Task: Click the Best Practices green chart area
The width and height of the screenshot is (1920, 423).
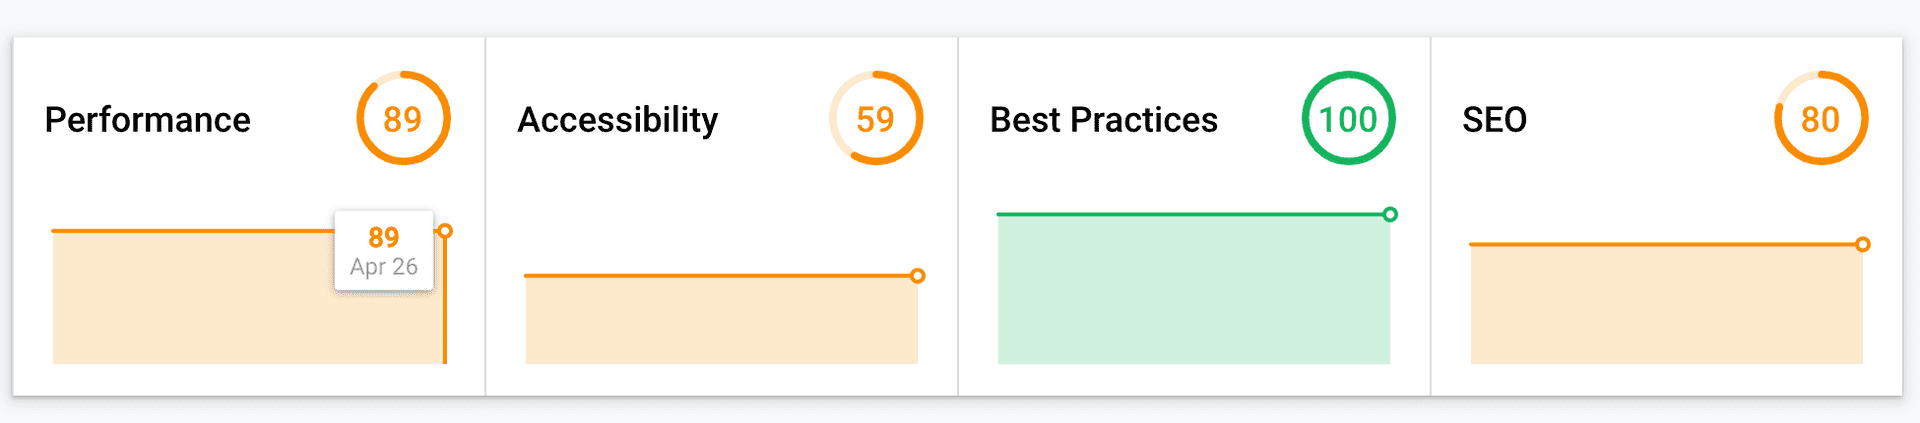Action: (x=1194, y=289)
